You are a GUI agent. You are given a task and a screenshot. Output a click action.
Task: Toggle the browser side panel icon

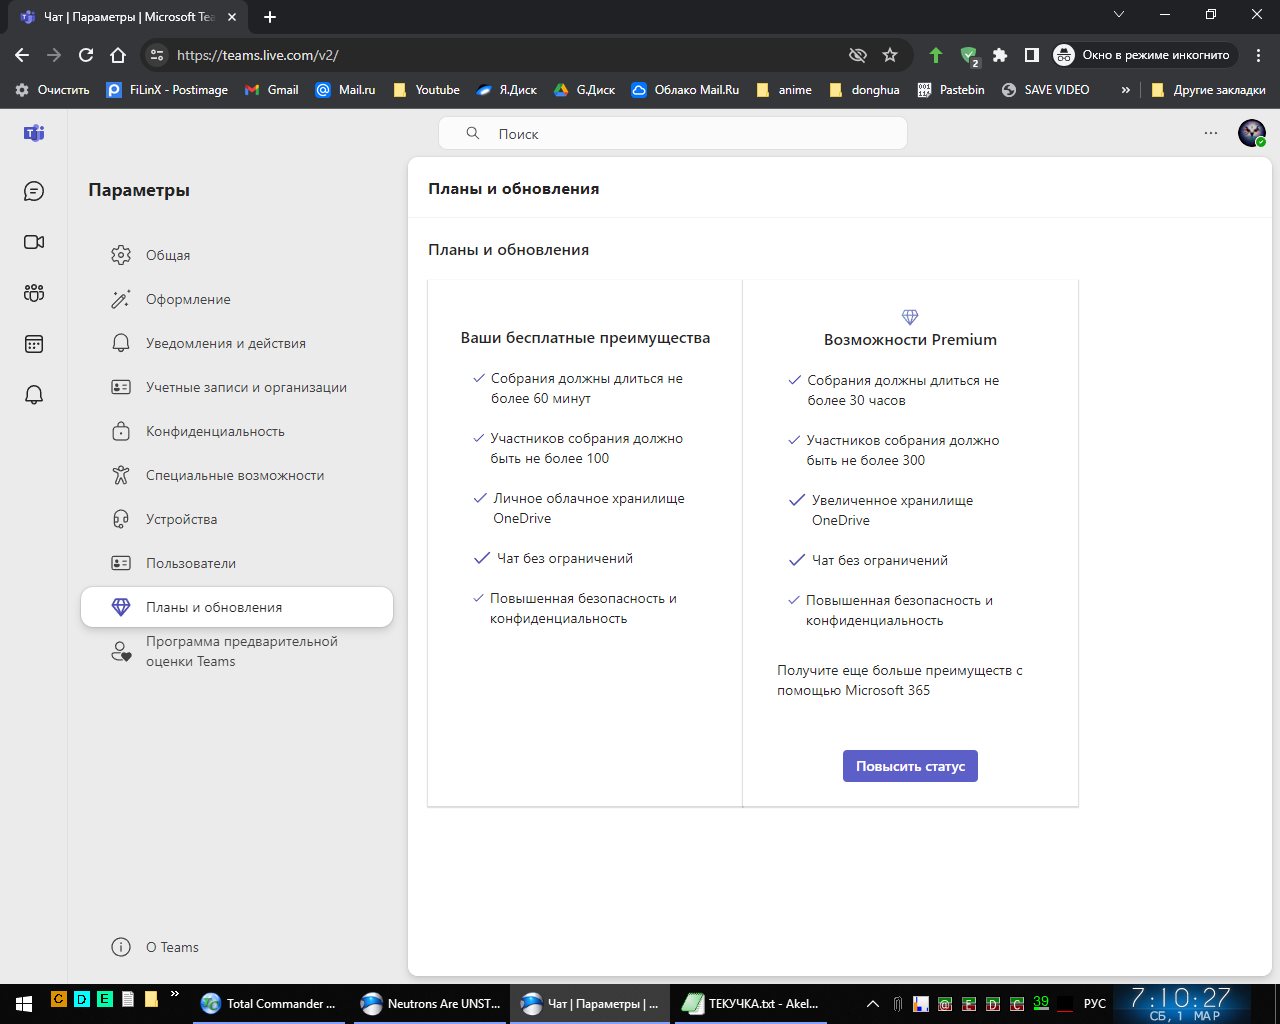click(x=1032, y=55)
